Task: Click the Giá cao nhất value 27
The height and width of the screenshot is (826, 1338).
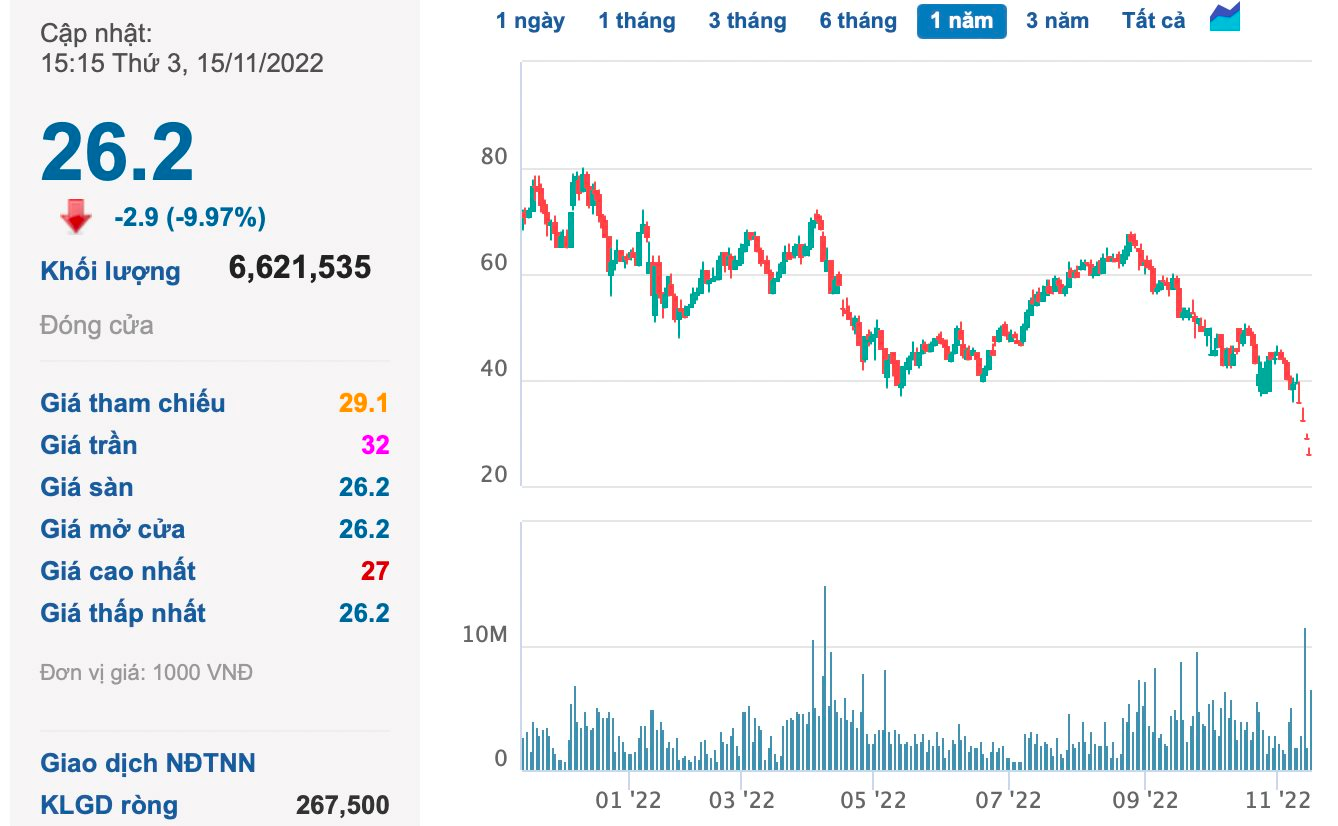Action: tap(375, 571)
